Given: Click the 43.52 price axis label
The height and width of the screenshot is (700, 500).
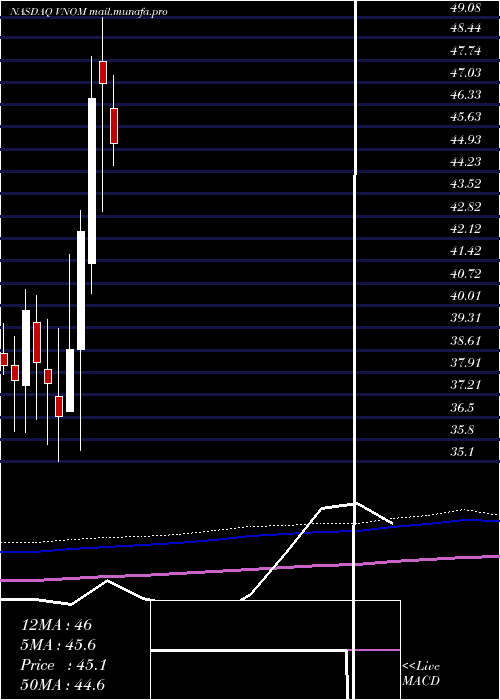Looking at the screenshot, I should point(466,184).
